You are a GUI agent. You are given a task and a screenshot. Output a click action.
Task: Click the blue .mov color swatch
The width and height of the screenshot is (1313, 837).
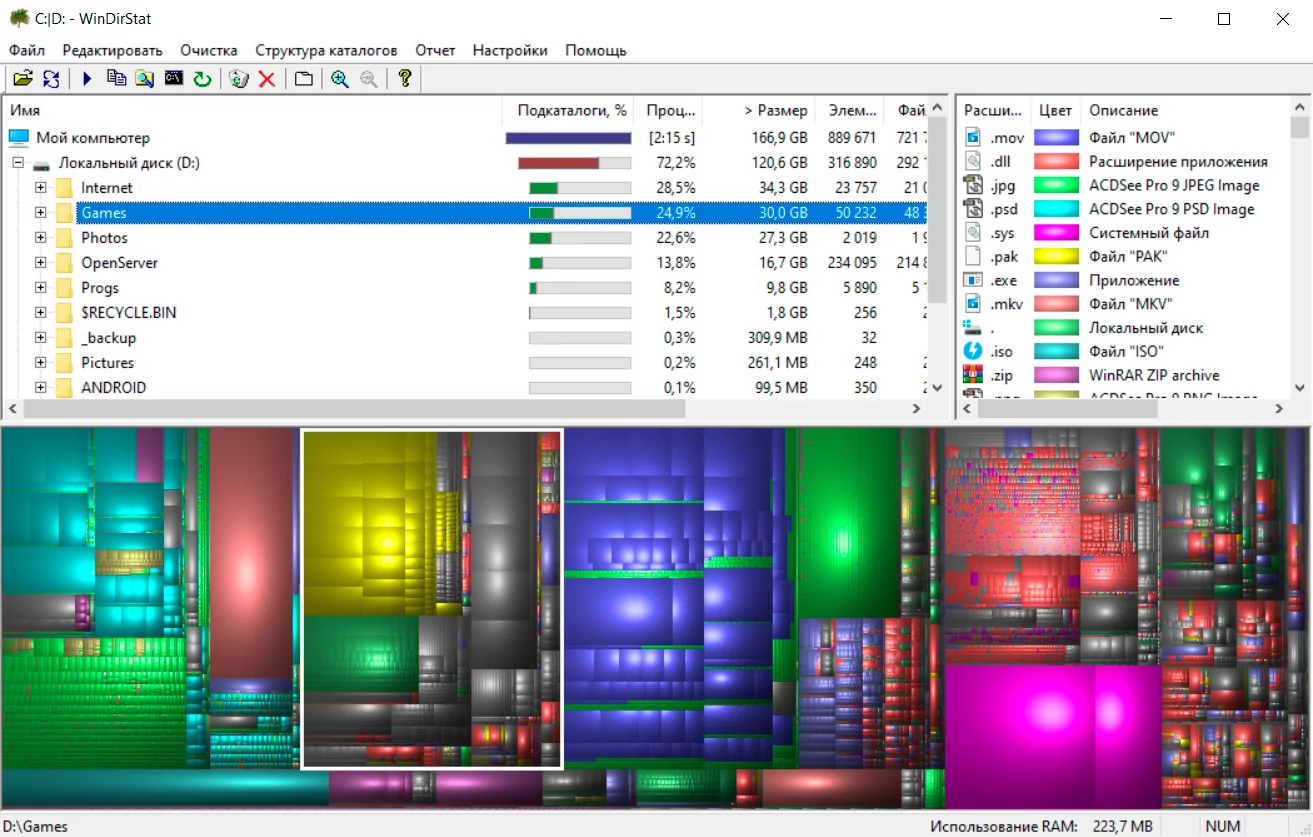(1057, 138)
